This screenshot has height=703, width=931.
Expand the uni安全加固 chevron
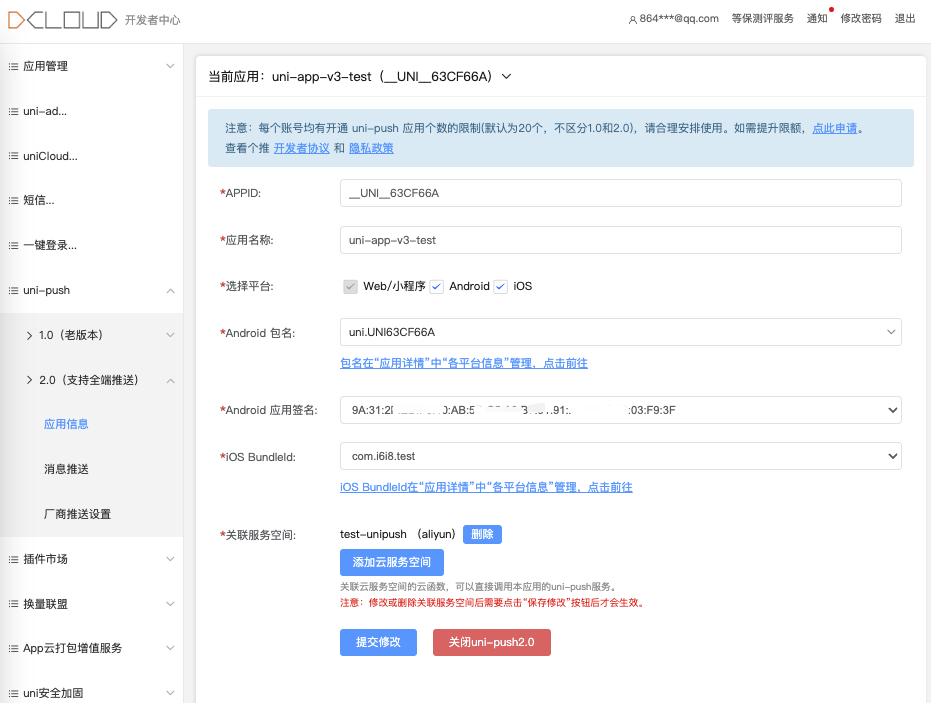170,693
